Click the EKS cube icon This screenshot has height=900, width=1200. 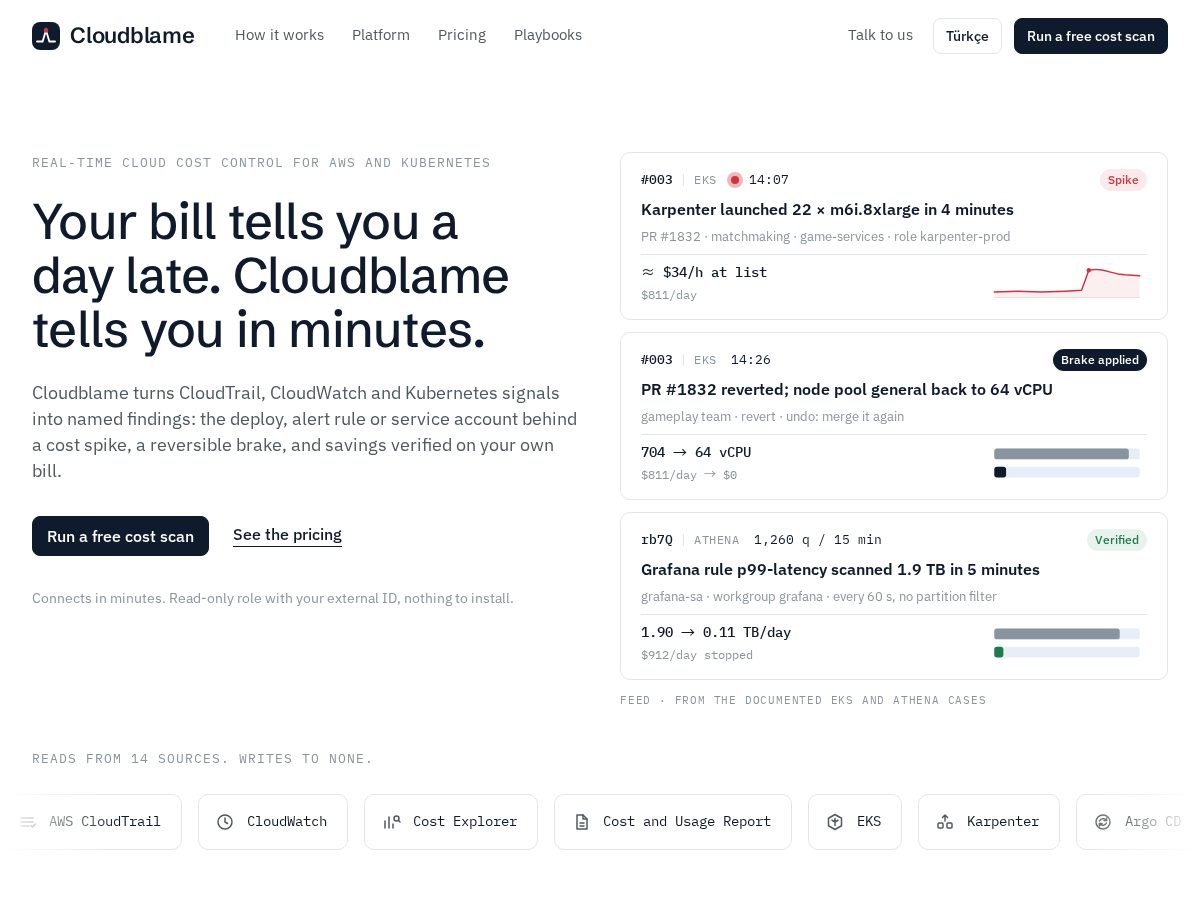(835, 822)
